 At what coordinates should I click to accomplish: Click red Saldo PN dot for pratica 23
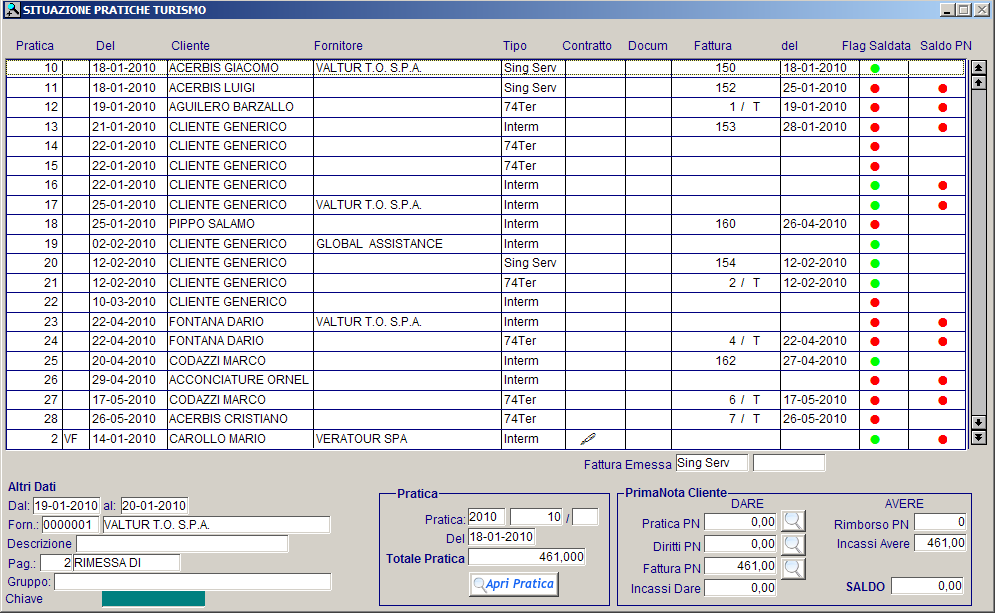click(x=942, y=322)
